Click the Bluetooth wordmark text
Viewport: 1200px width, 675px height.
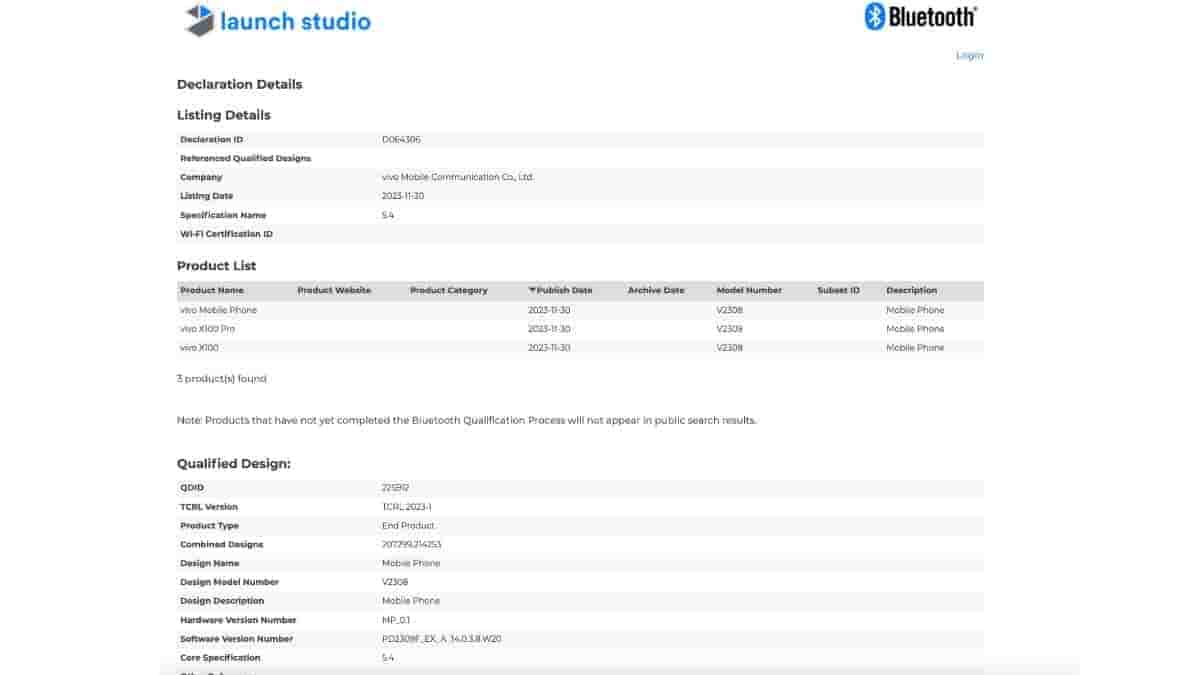pyautogui.click(x=932, y=17)
